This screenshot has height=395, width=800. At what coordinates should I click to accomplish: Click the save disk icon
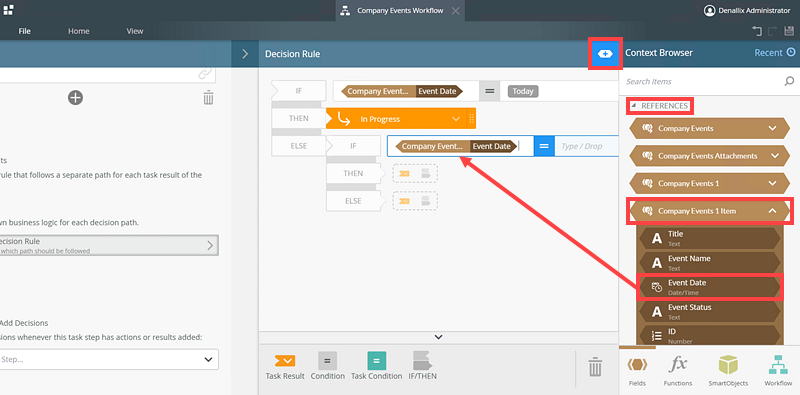pos(789,31)
